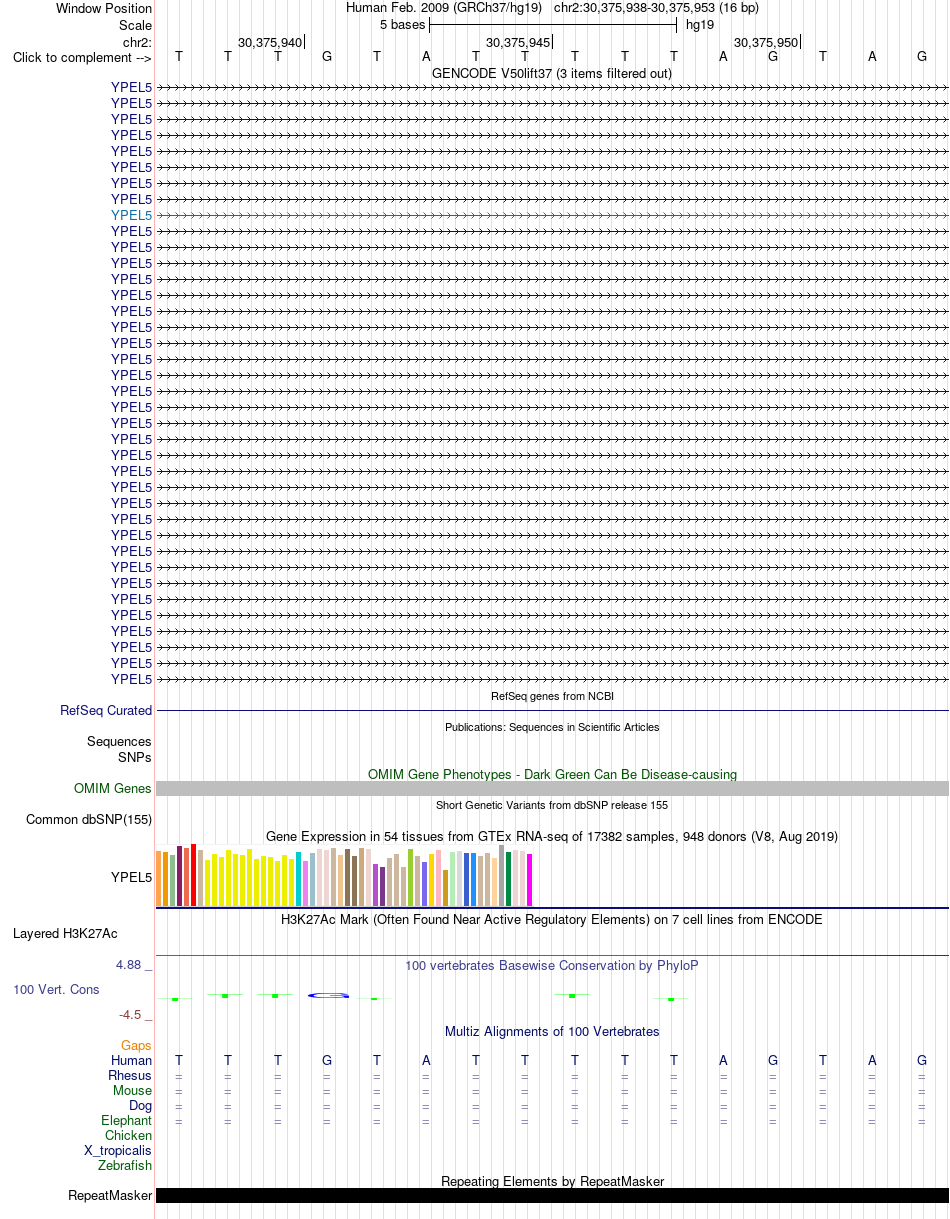Open the GTEx 'Gene Expression in 54 tissues' title
950x1219 pixels.
pos(552,836)
